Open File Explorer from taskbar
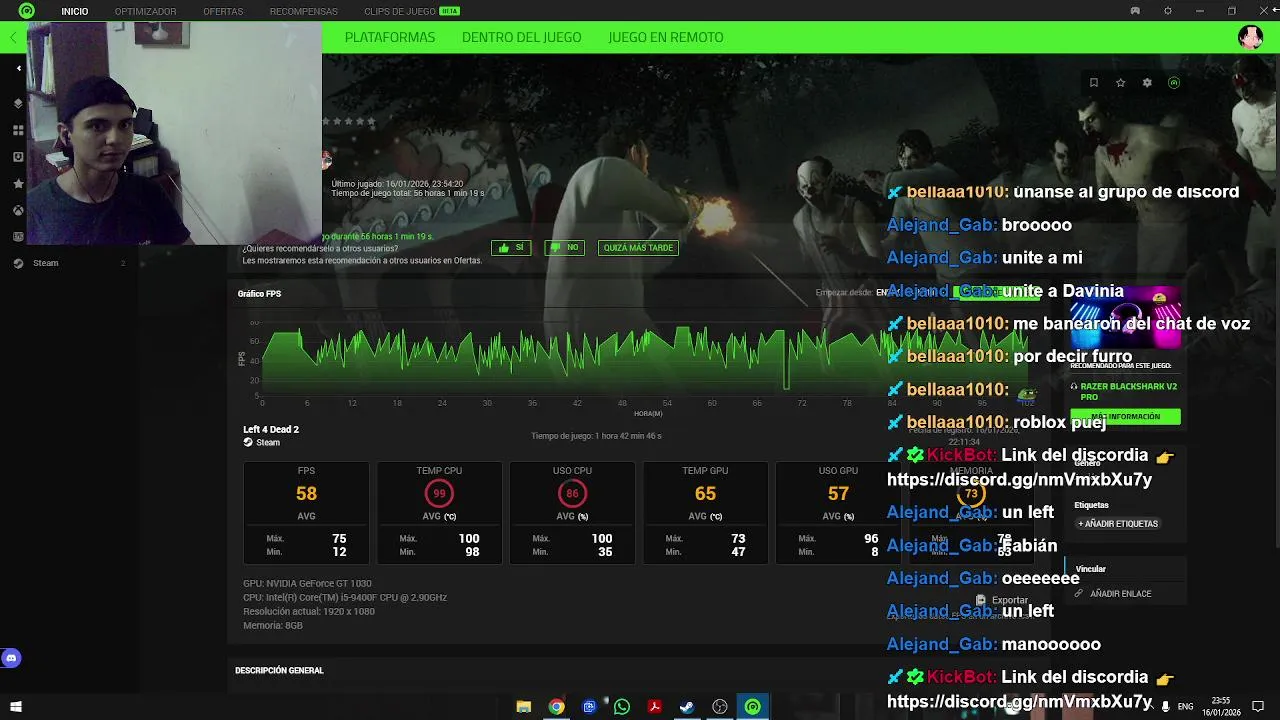 coord(523,707)
